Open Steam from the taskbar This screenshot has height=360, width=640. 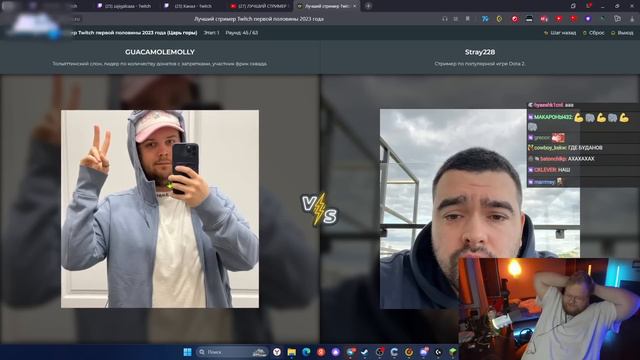pyautogui.click(x=364, y=352)
